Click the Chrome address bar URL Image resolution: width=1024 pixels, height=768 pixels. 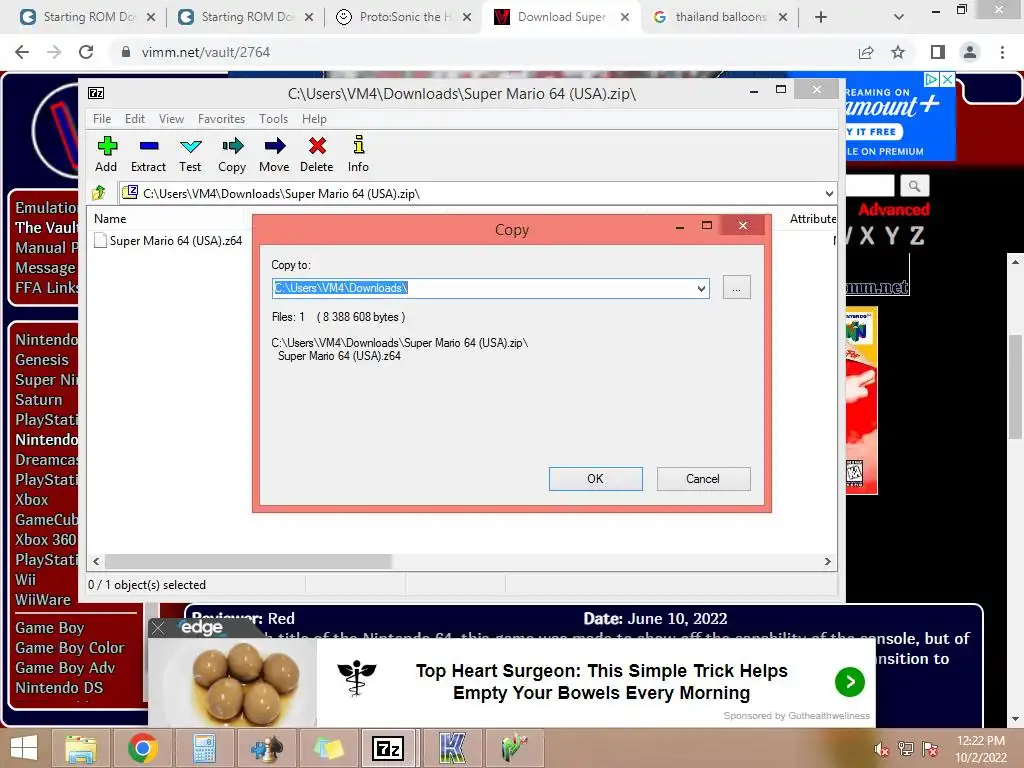(x=206, y=52)
